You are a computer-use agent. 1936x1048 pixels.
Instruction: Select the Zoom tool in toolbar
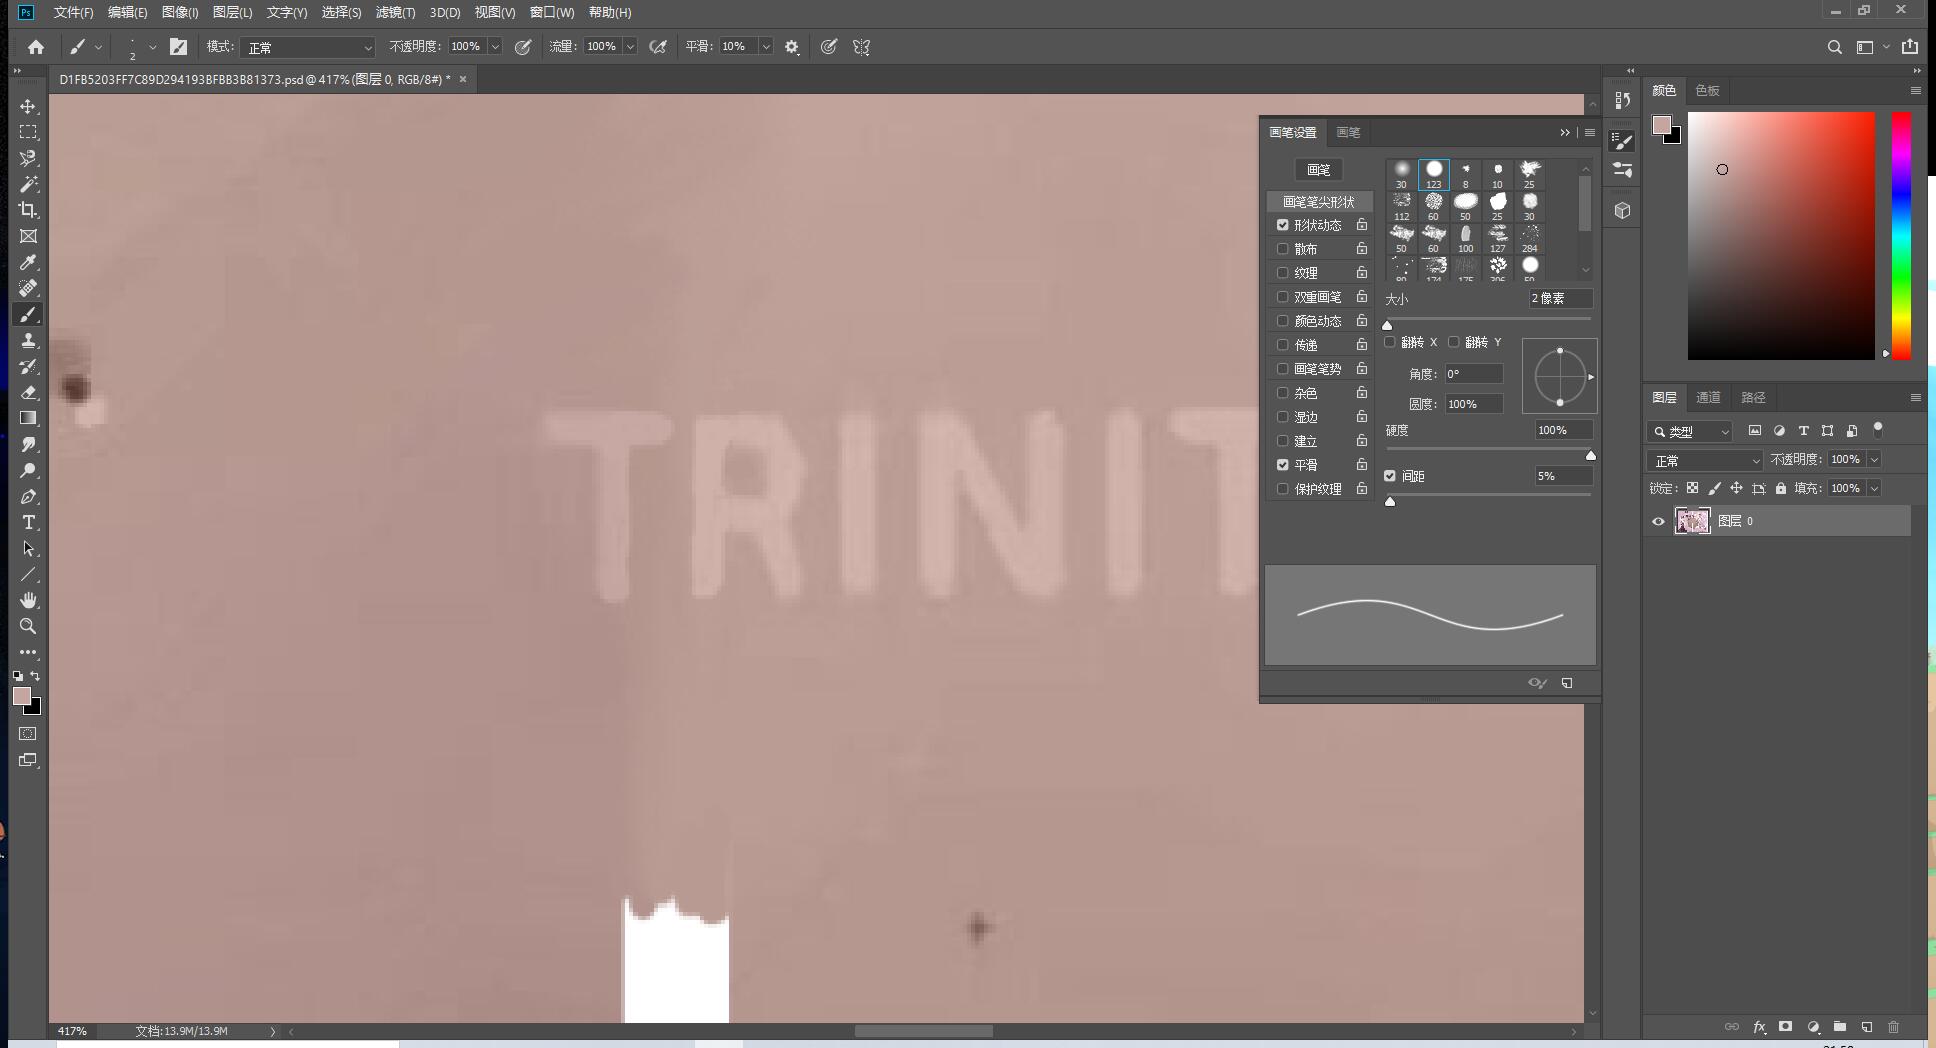[28, 626]
